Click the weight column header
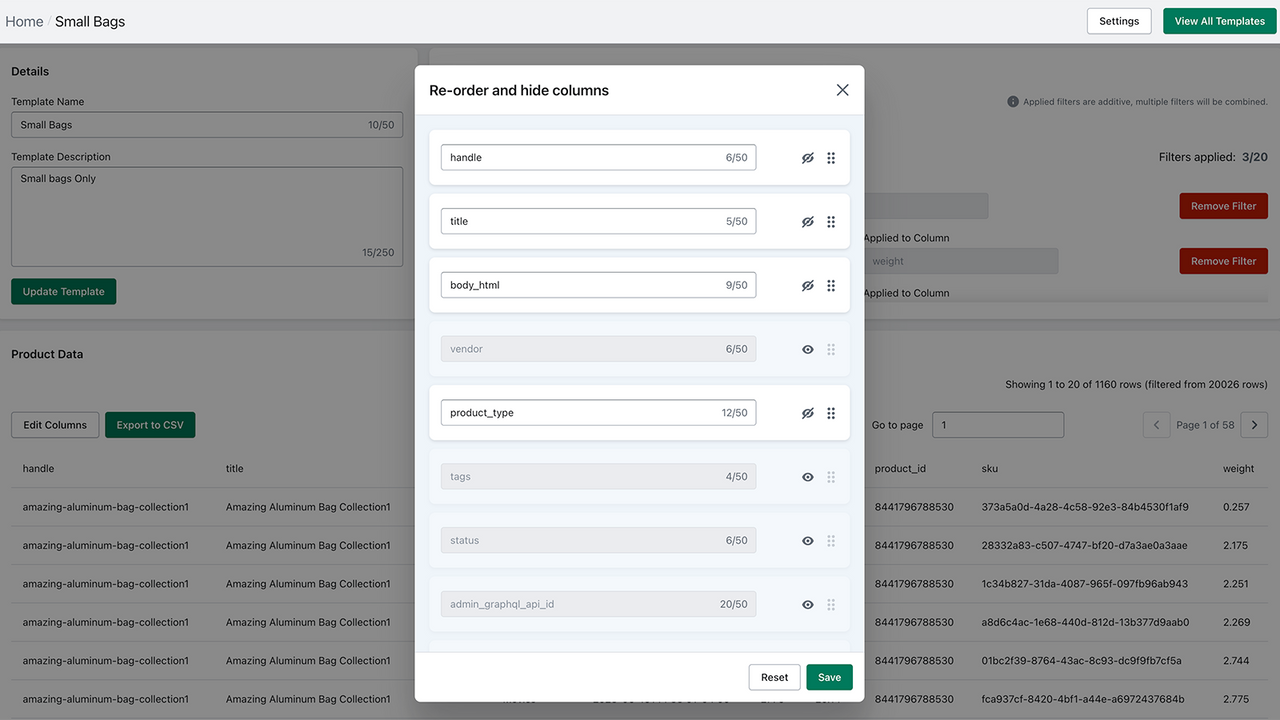This screenshot has width=1280, height=720. pos(1238,468)
